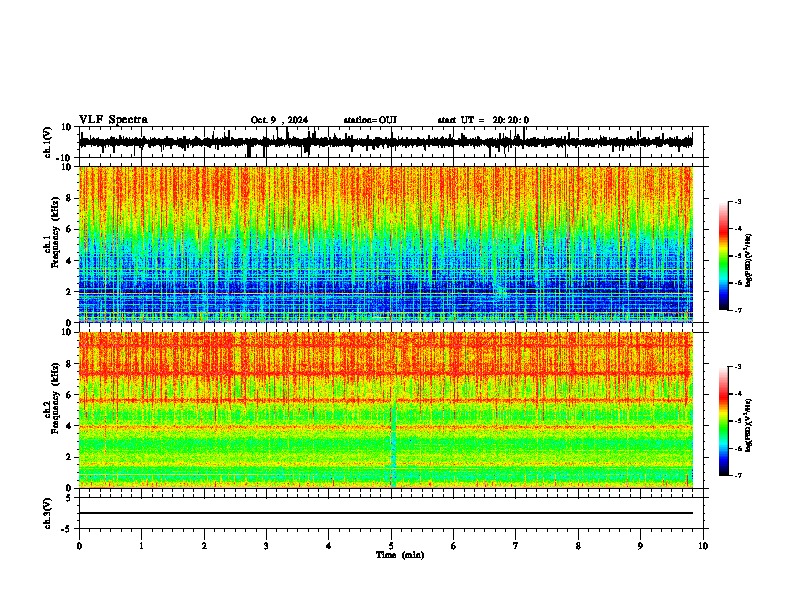Click the "station=OUI" header label

click(x=370, y=120)
